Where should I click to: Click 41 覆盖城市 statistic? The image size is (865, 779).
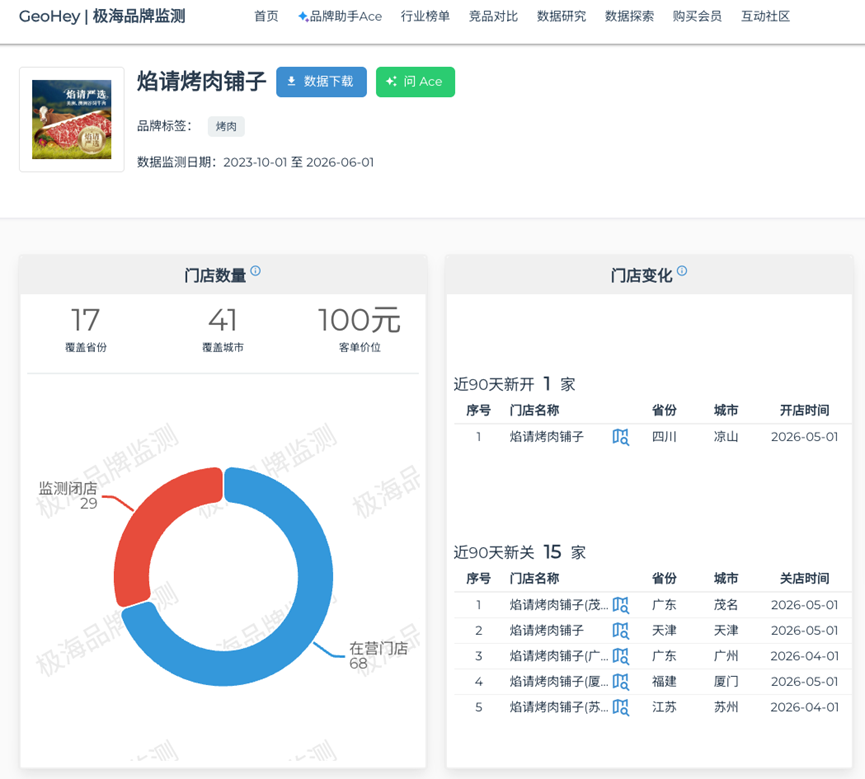[x=223, y=329]
